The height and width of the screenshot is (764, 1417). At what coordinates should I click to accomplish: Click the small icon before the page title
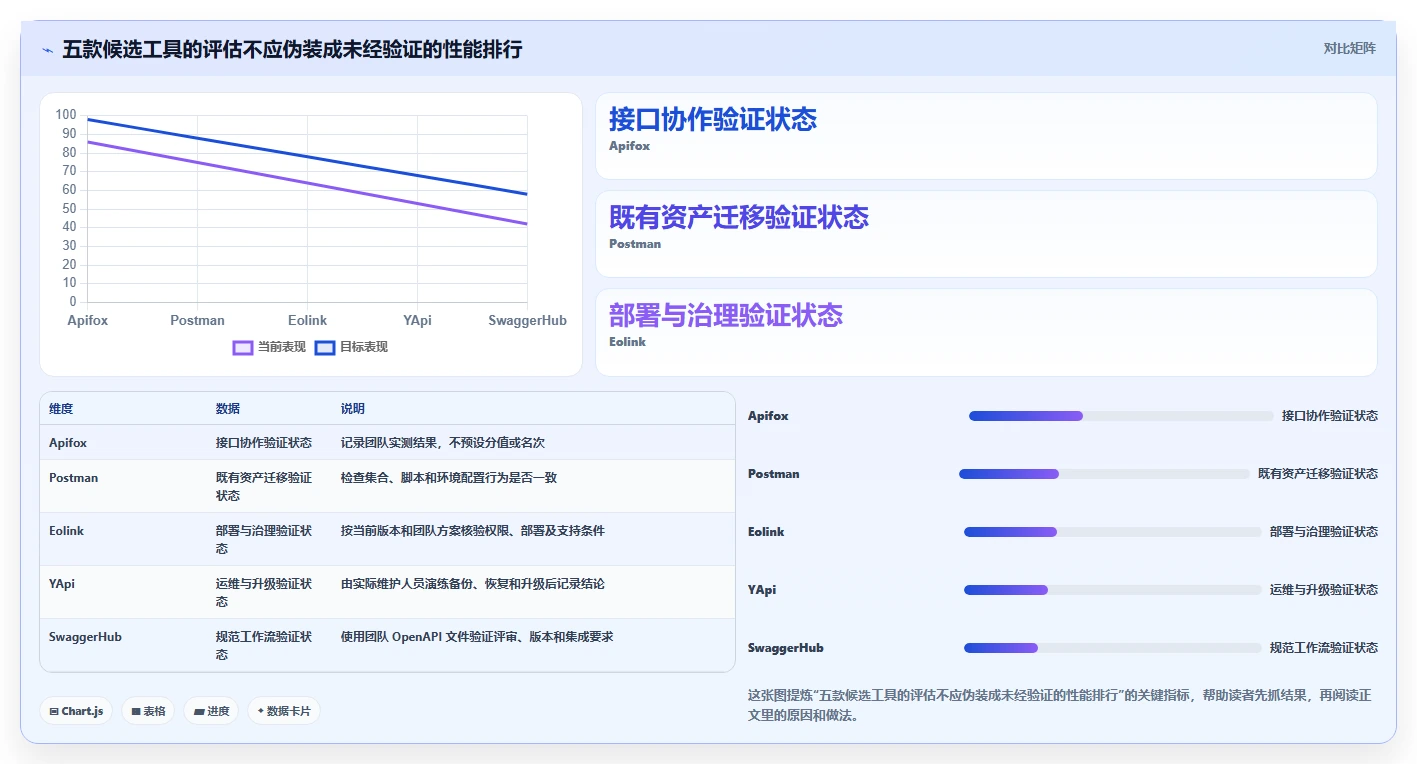pyautogui.click(x=47, y=50)
